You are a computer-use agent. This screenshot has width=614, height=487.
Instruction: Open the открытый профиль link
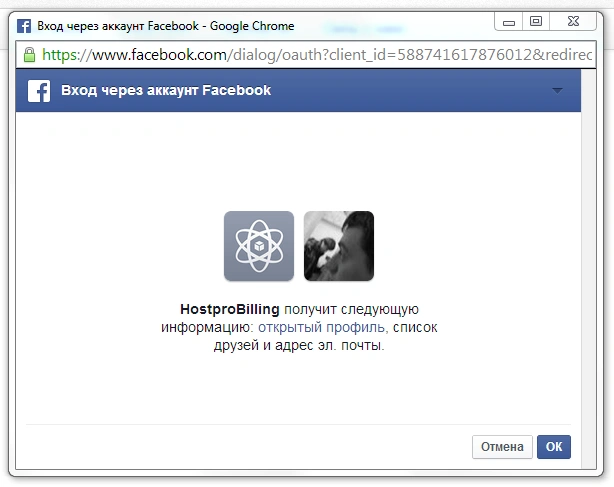pyautogui.click(x=321, y=327)
